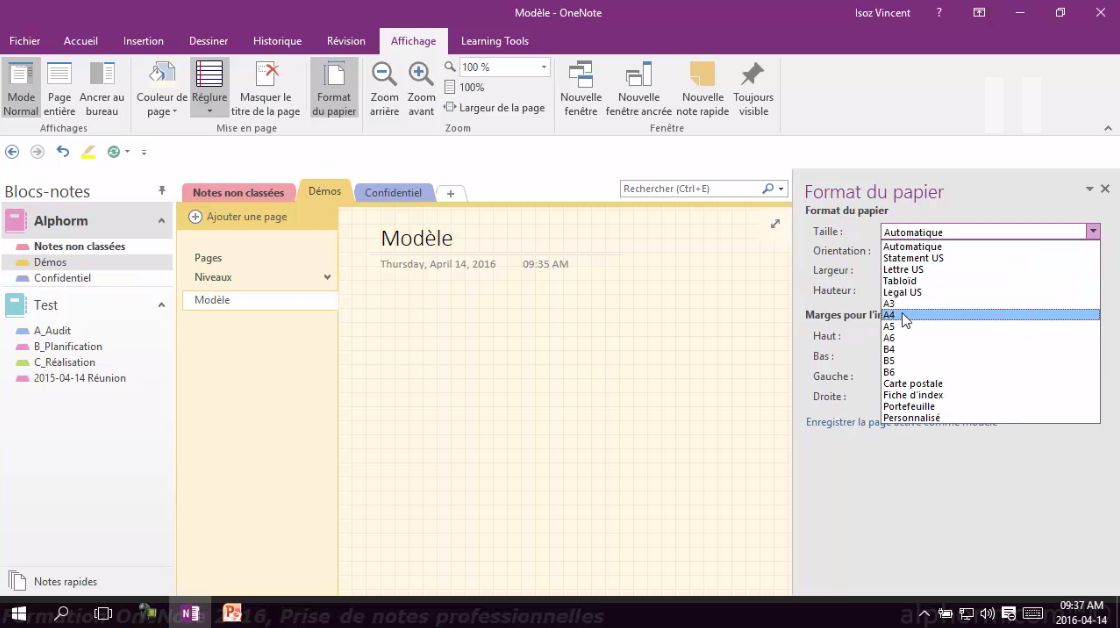Create a Nouvelle note rapide
1120x628 pixels.
coord(702,89)
